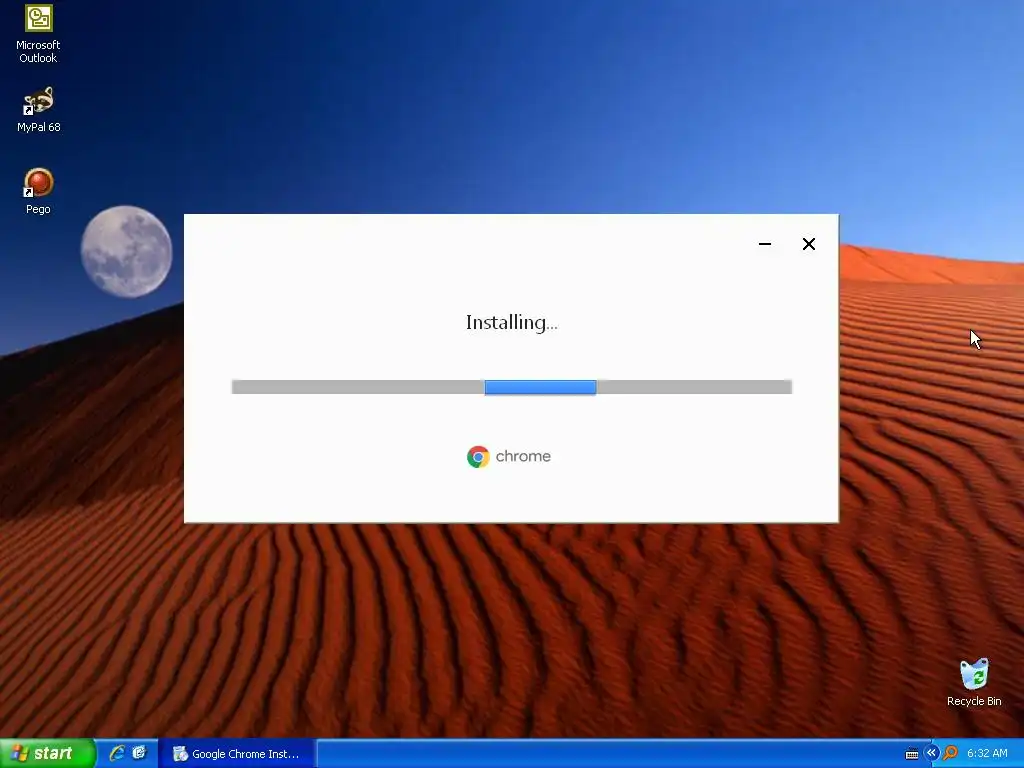Expand hidden system tray icons

click(x=931, y=753)
